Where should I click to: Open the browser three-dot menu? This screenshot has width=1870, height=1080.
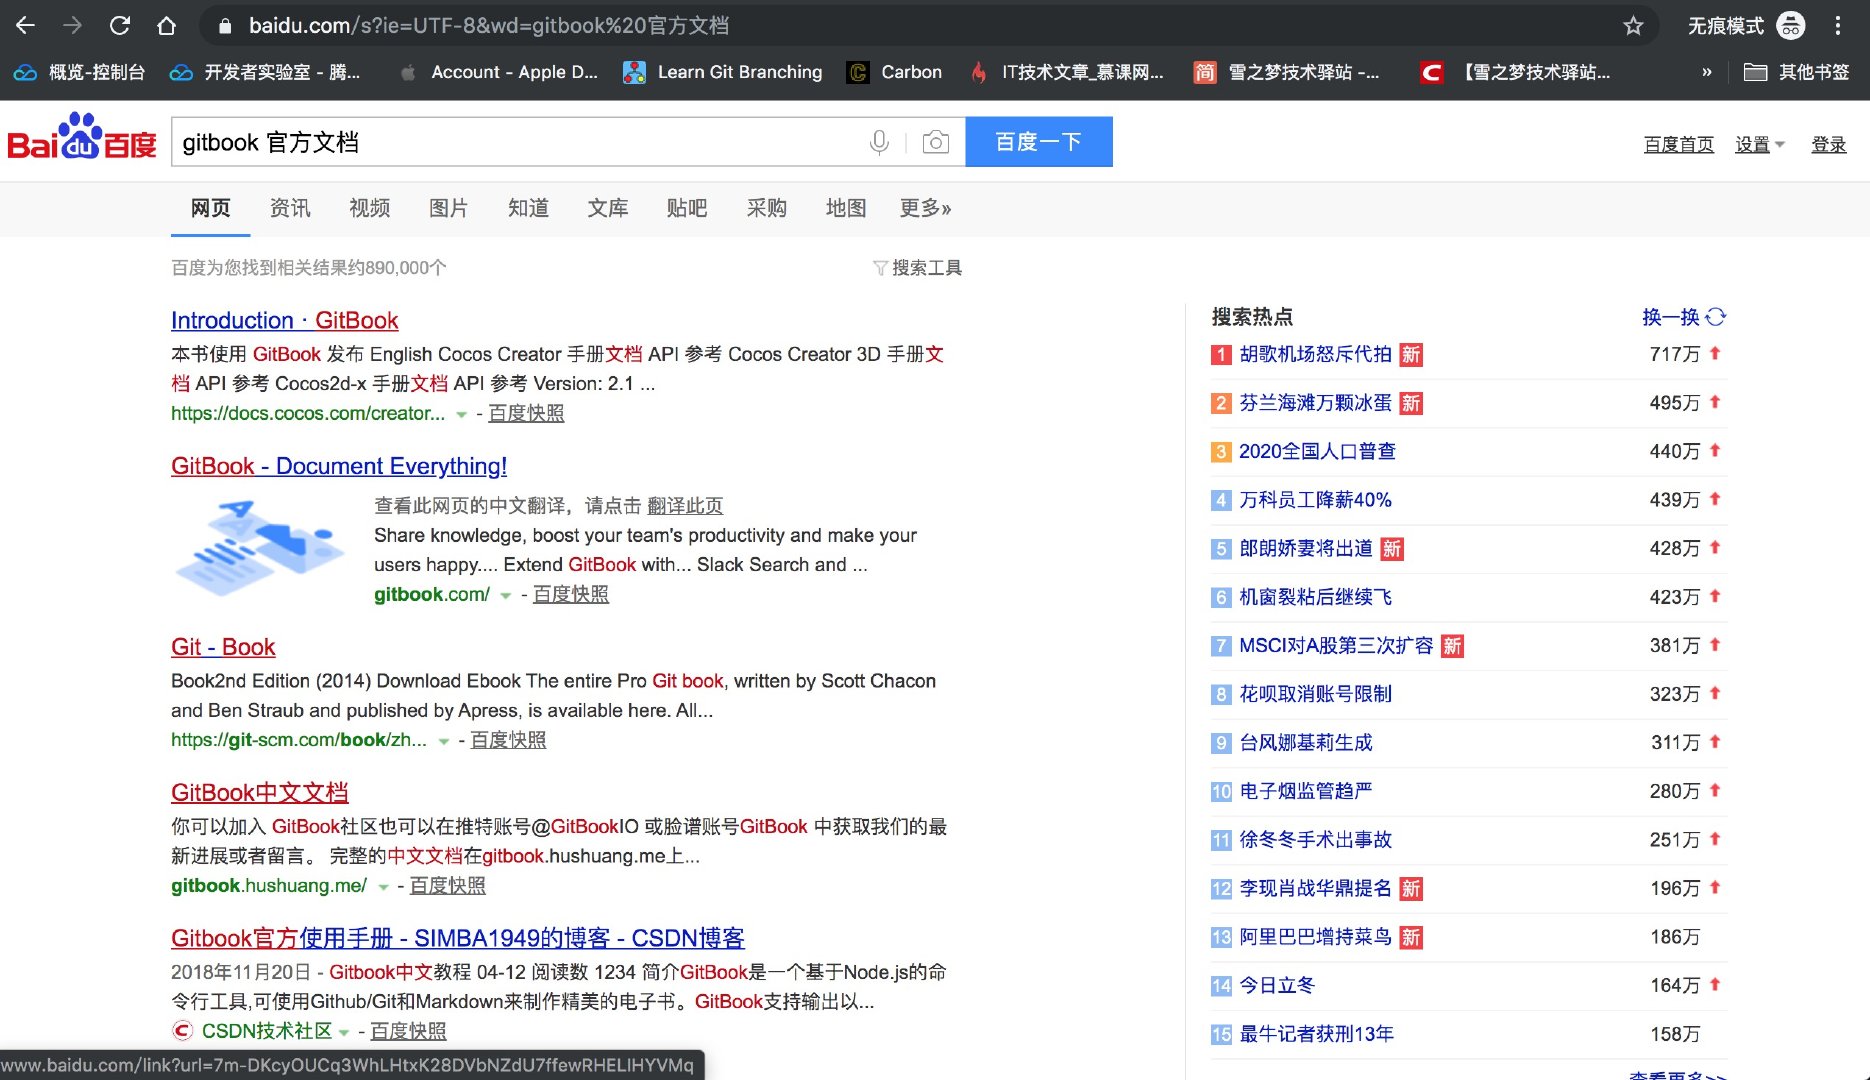pyautogui.click(x=1838, y=25)
